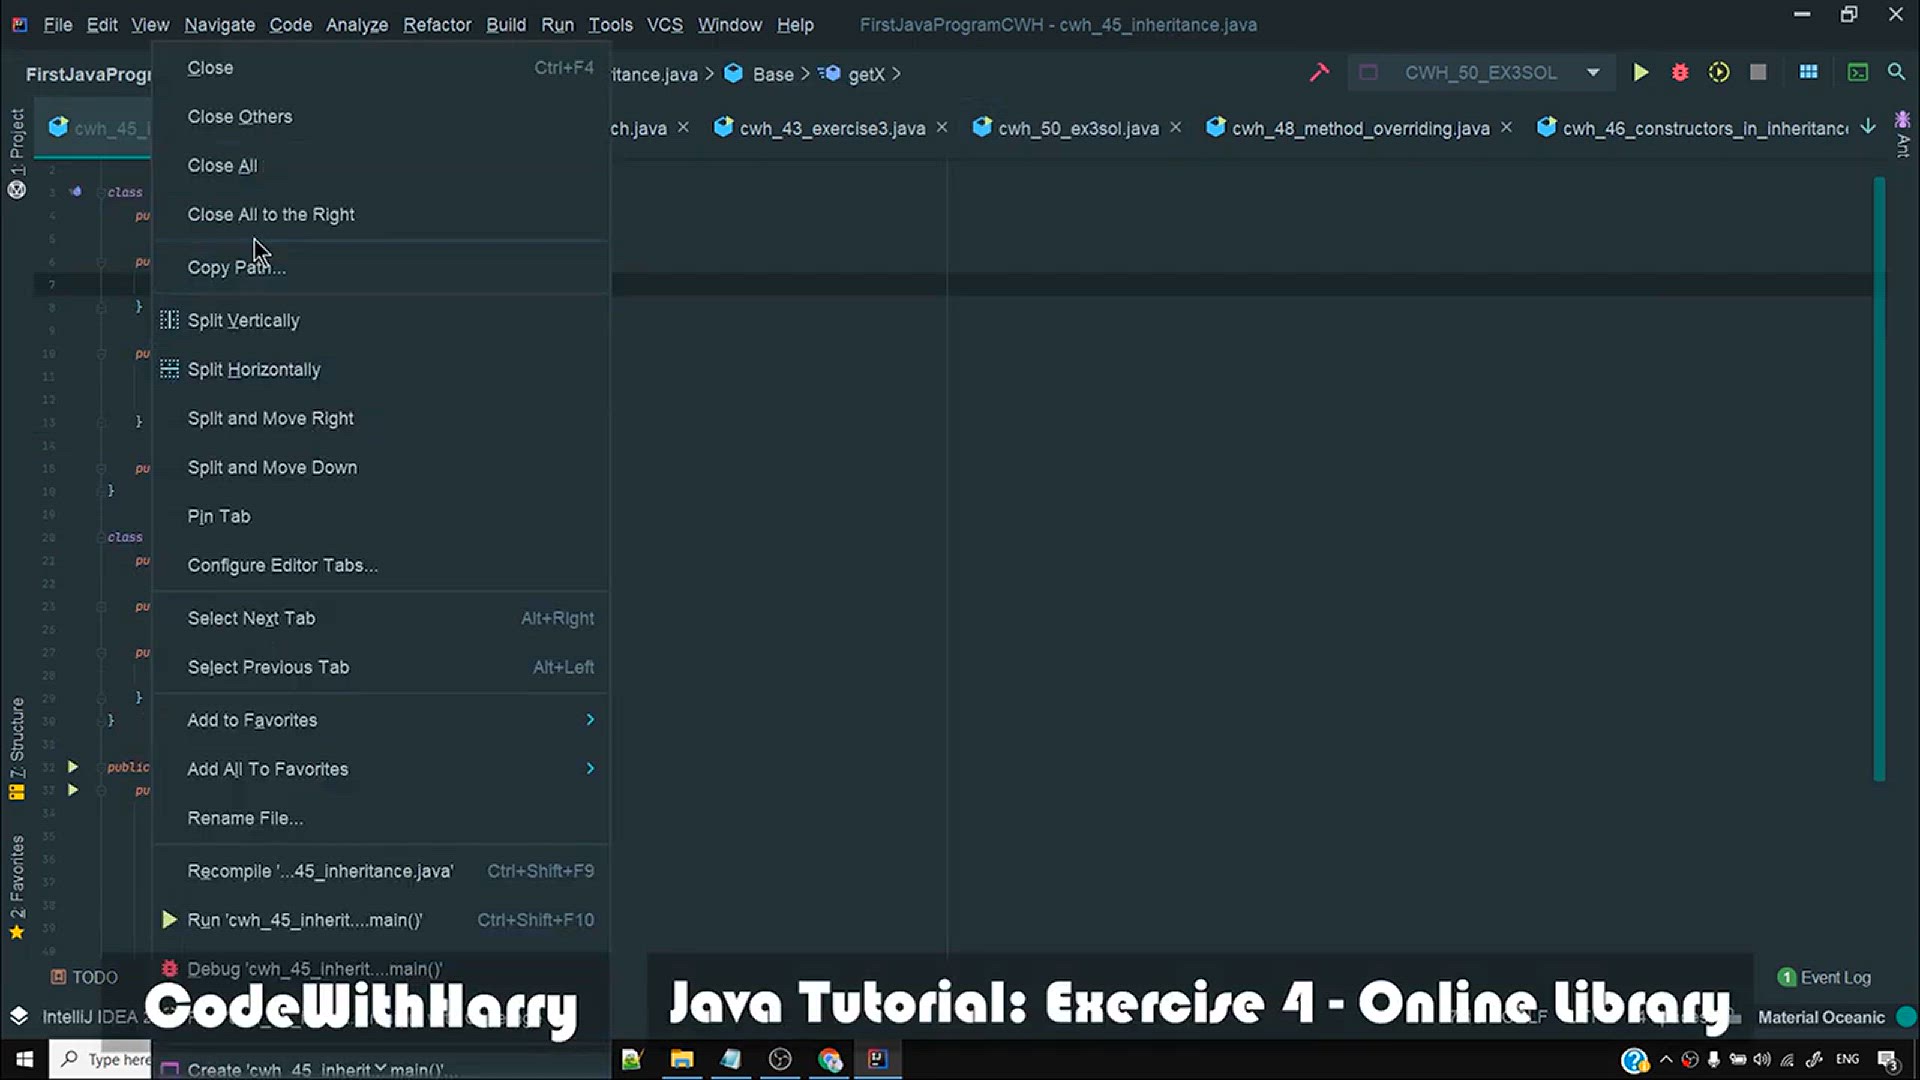Screen dimensions: 1920x1080
Task: Open the Project tool window sidebar button
Action: [x=17, y=152]
